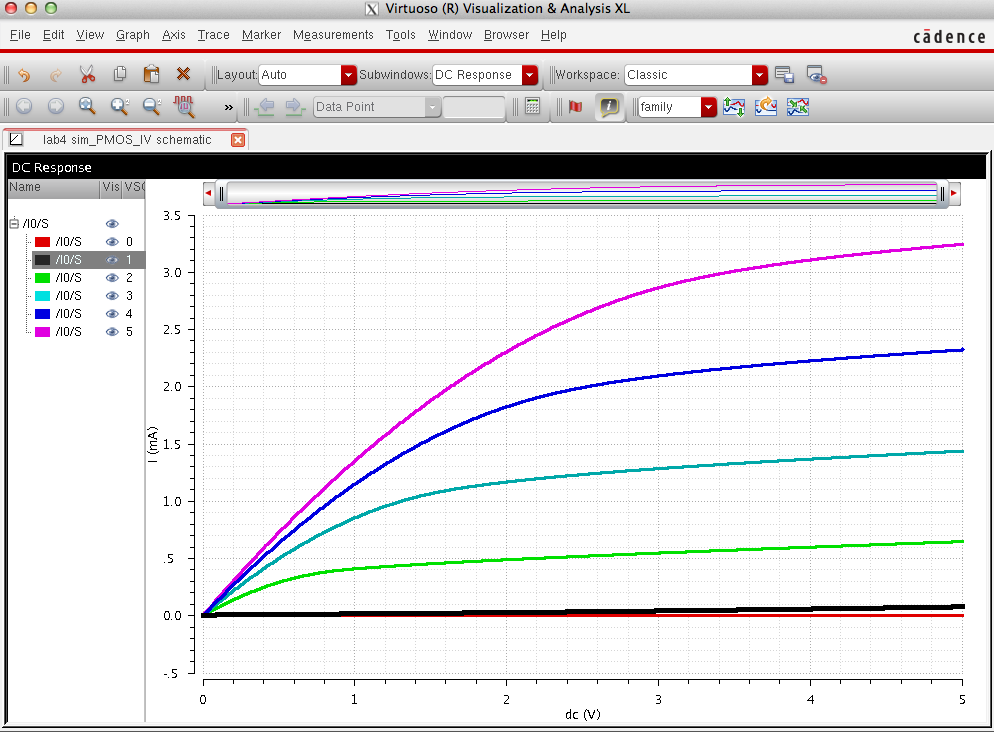Click the window eye icon beside Workspace
Viewport: 994px width, 732px height.
[816, 75]
